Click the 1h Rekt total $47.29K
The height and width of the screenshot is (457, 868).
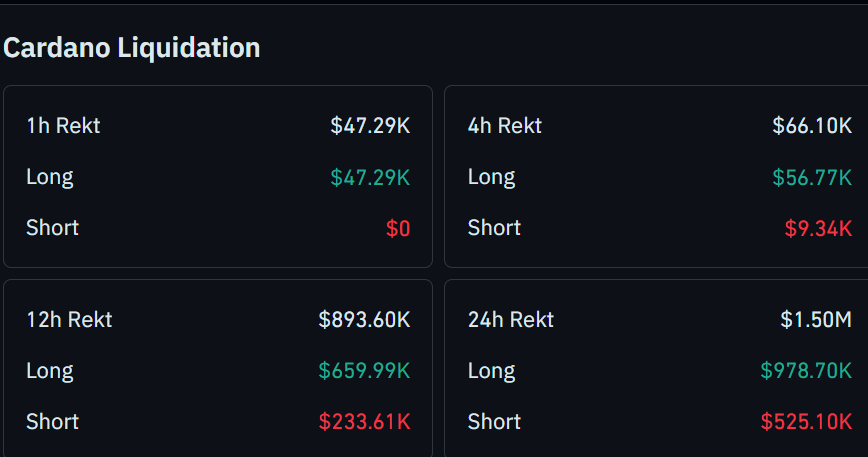point(370,126)
